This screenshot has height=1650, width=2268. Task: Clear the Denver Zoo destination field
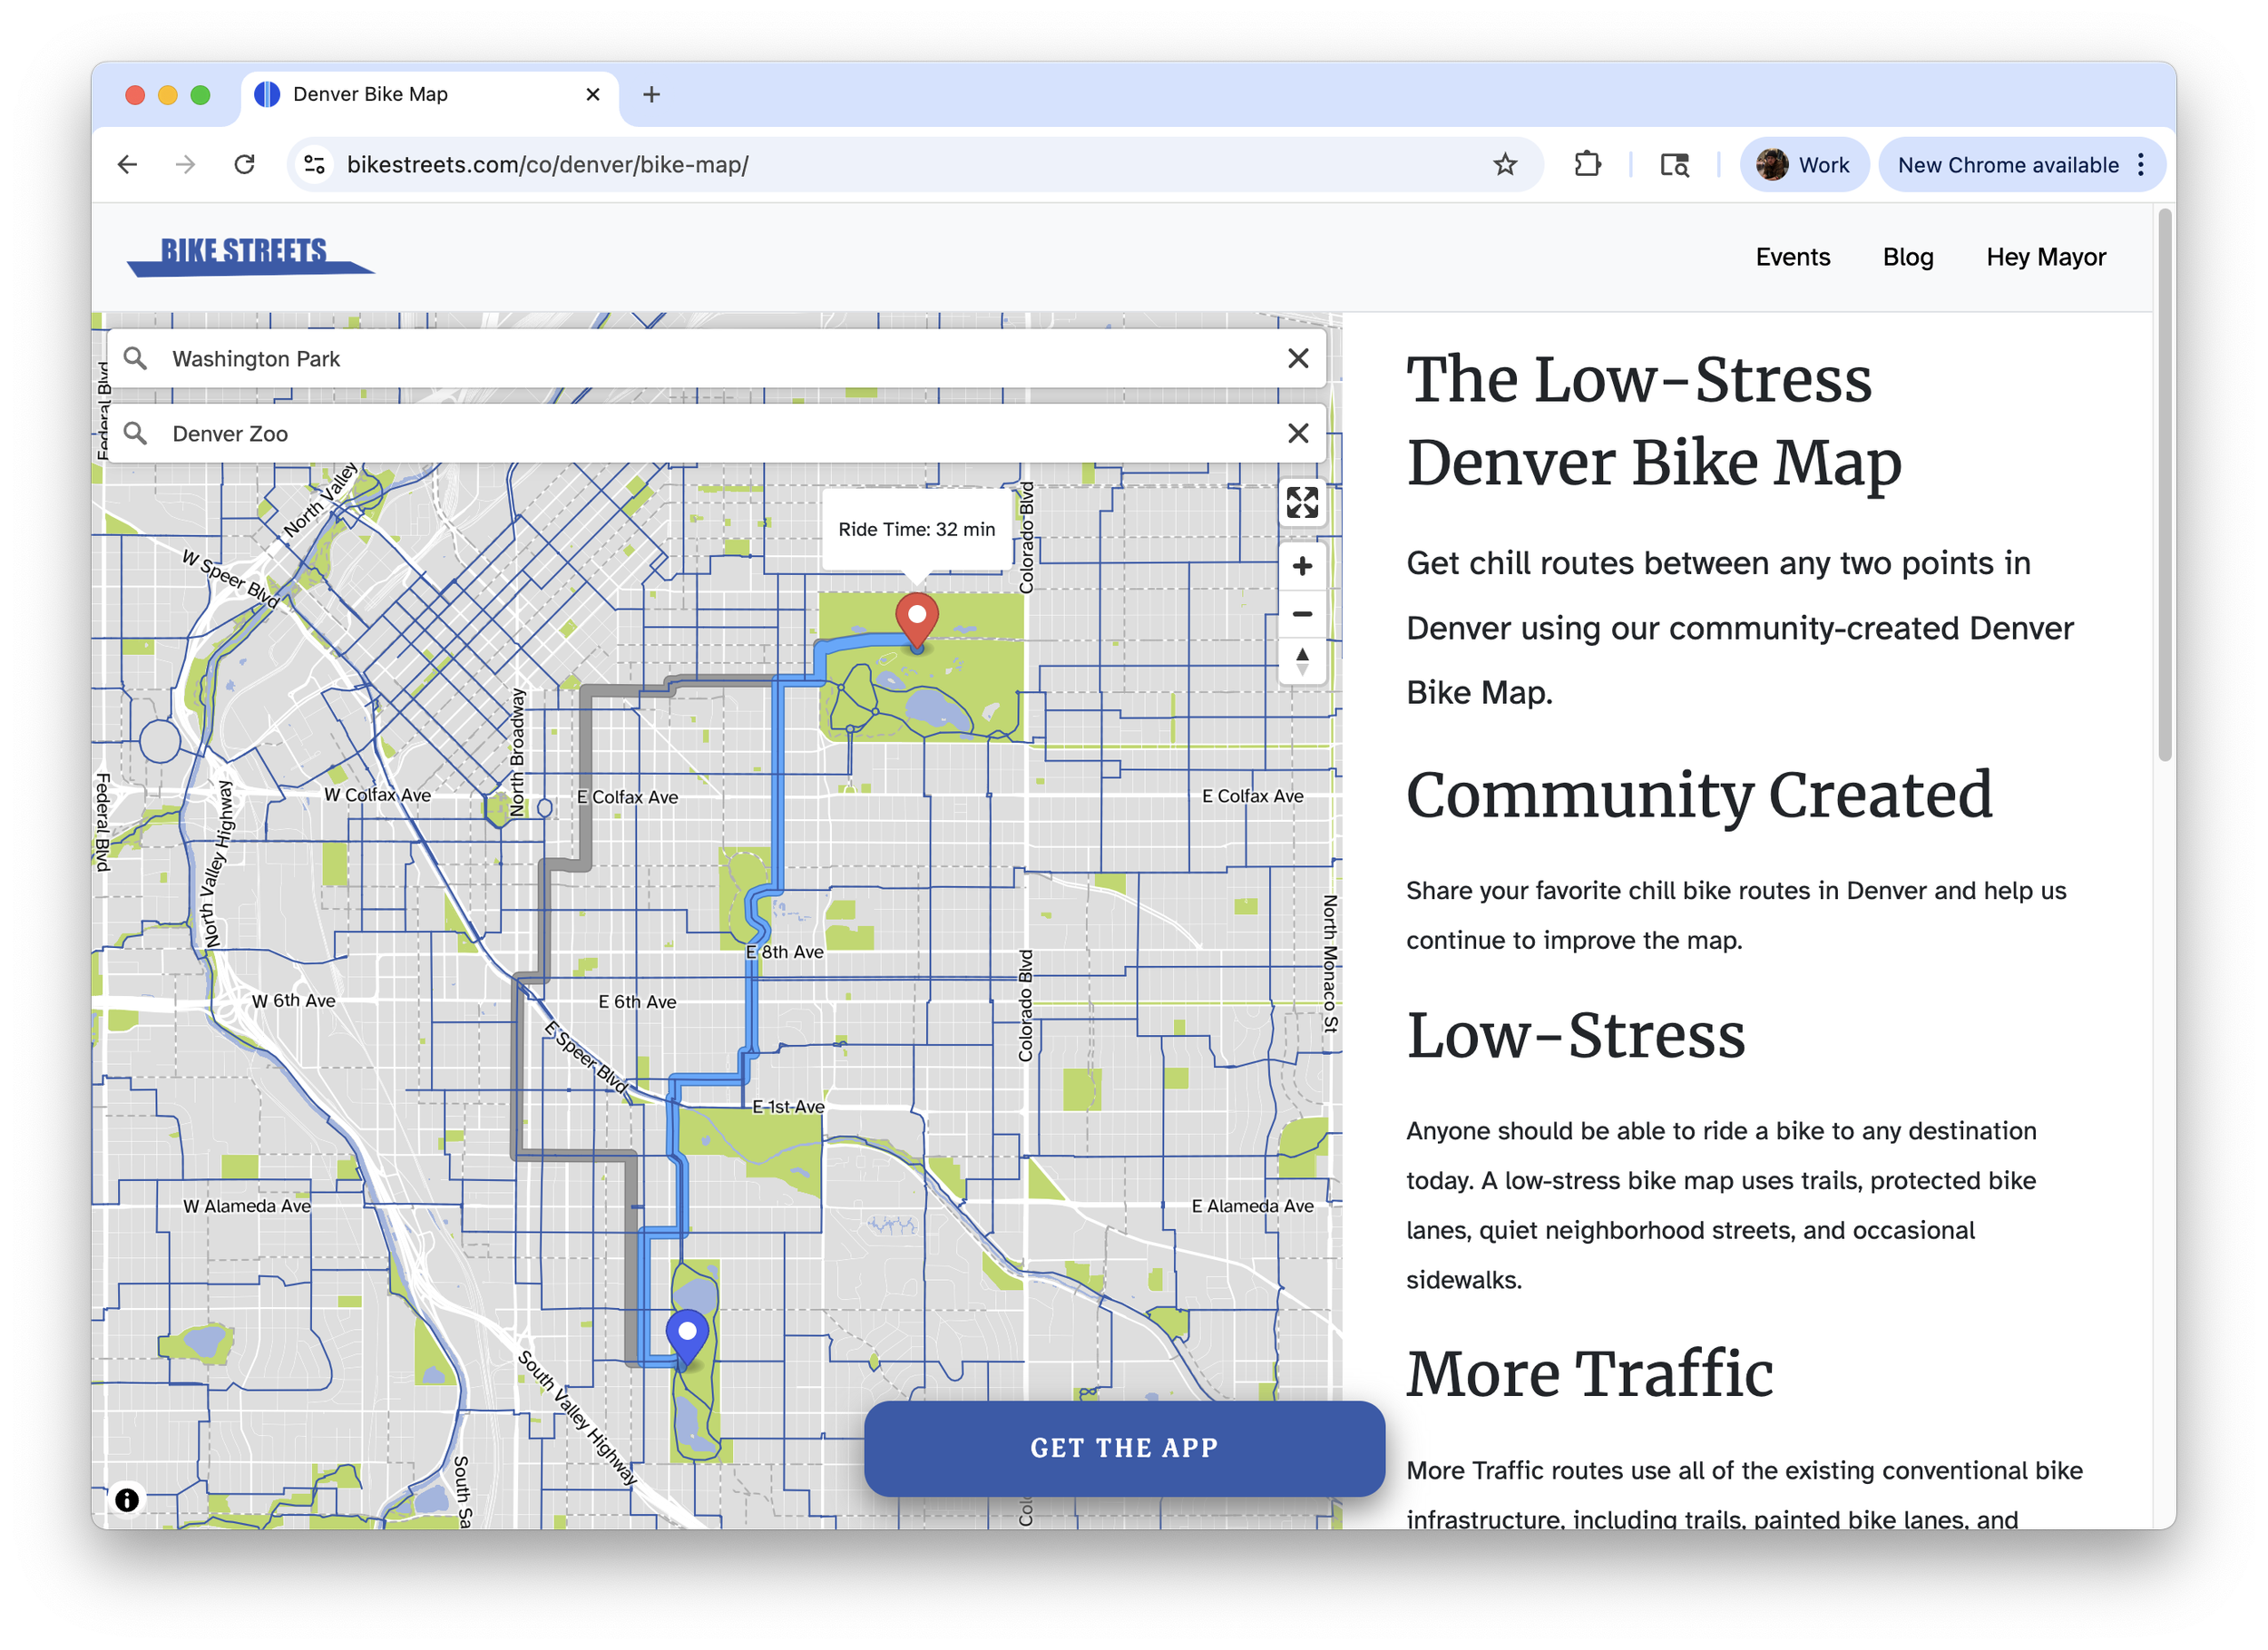click(x=1298, y=433)
